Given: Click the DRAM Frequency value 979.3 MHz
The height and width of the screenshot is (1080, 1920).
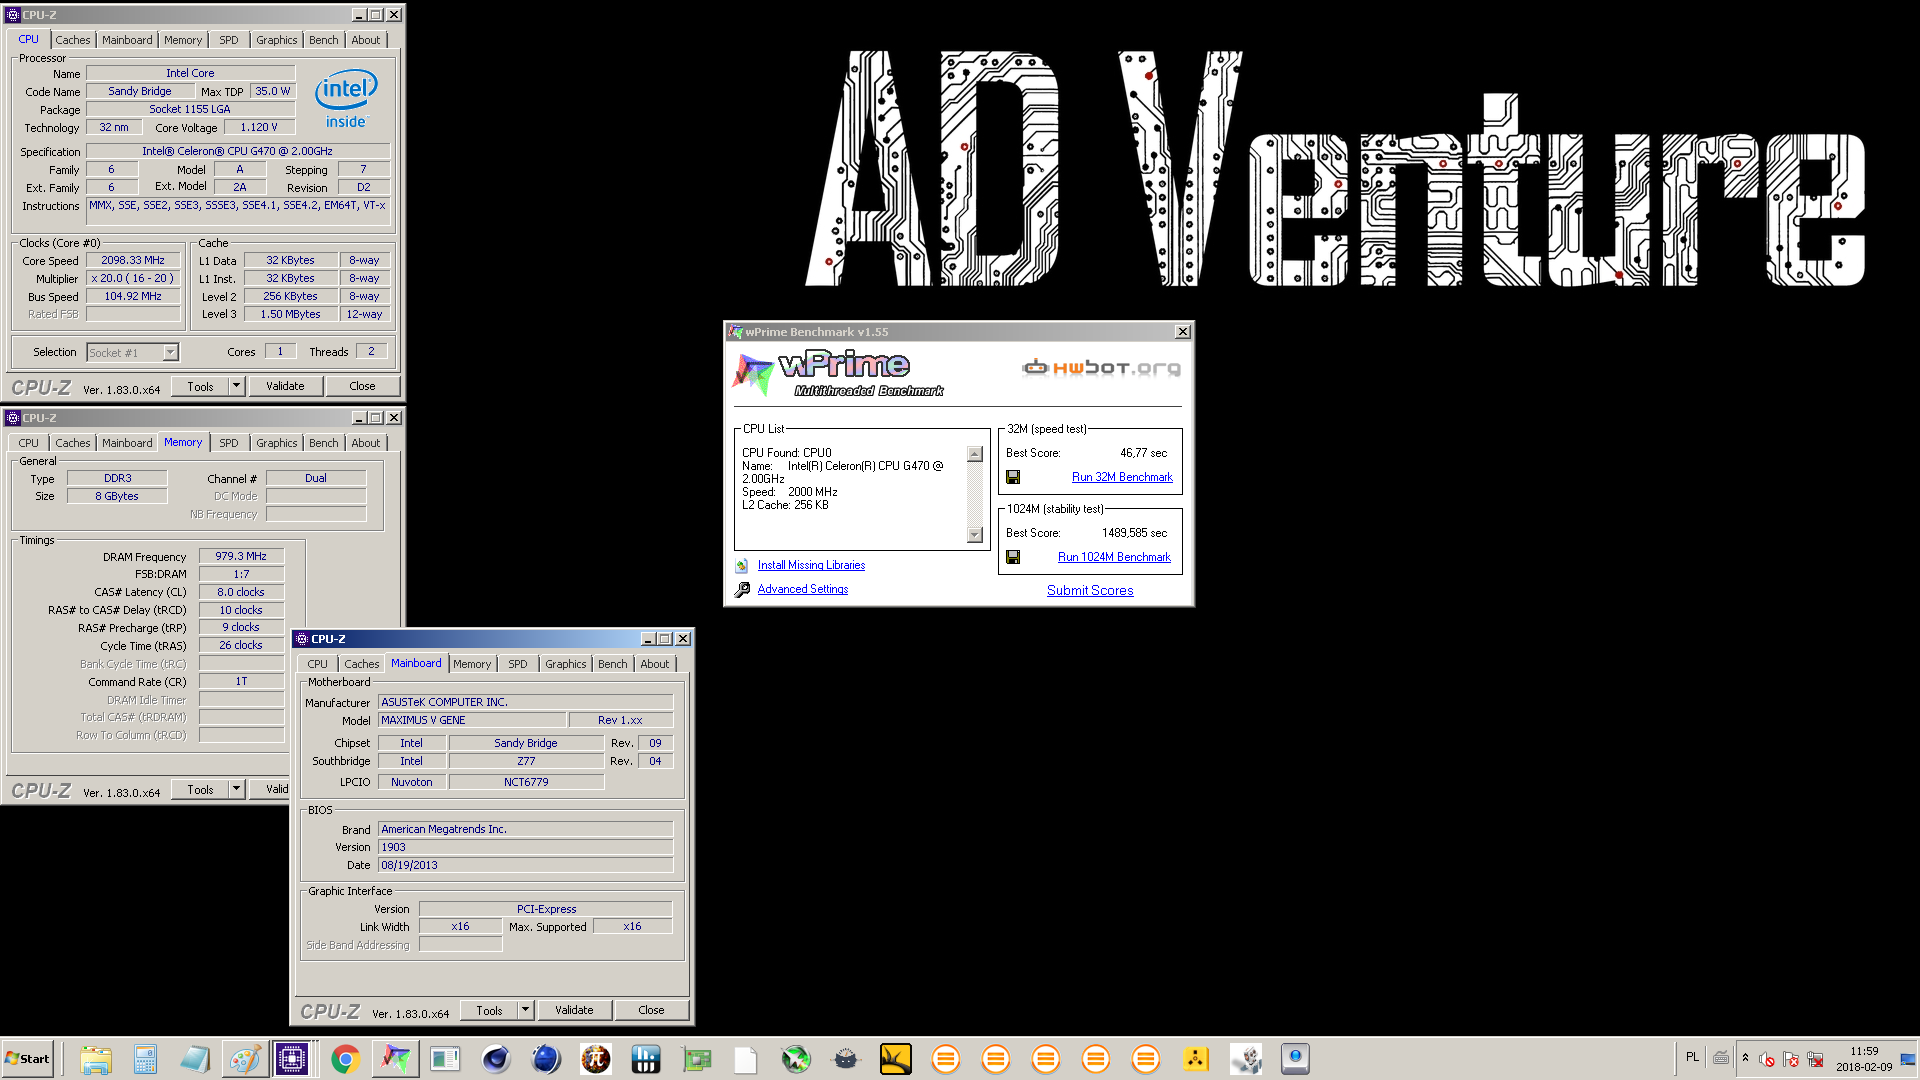Looking at the screenshot, I should pyautogui.click(x=241, y=556).
